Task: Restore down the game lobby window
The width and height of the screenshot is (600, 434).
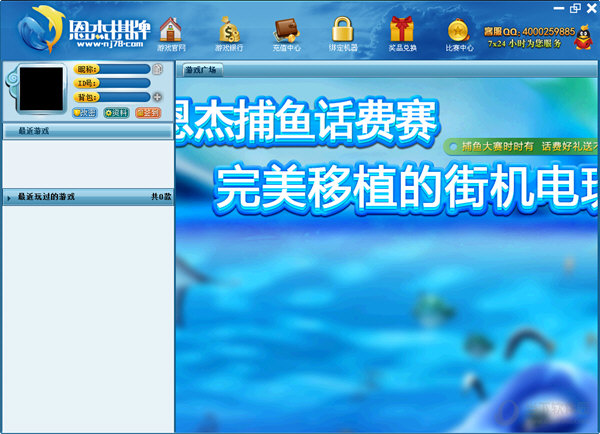Action: pyautogui.click(x=575, y=8)
